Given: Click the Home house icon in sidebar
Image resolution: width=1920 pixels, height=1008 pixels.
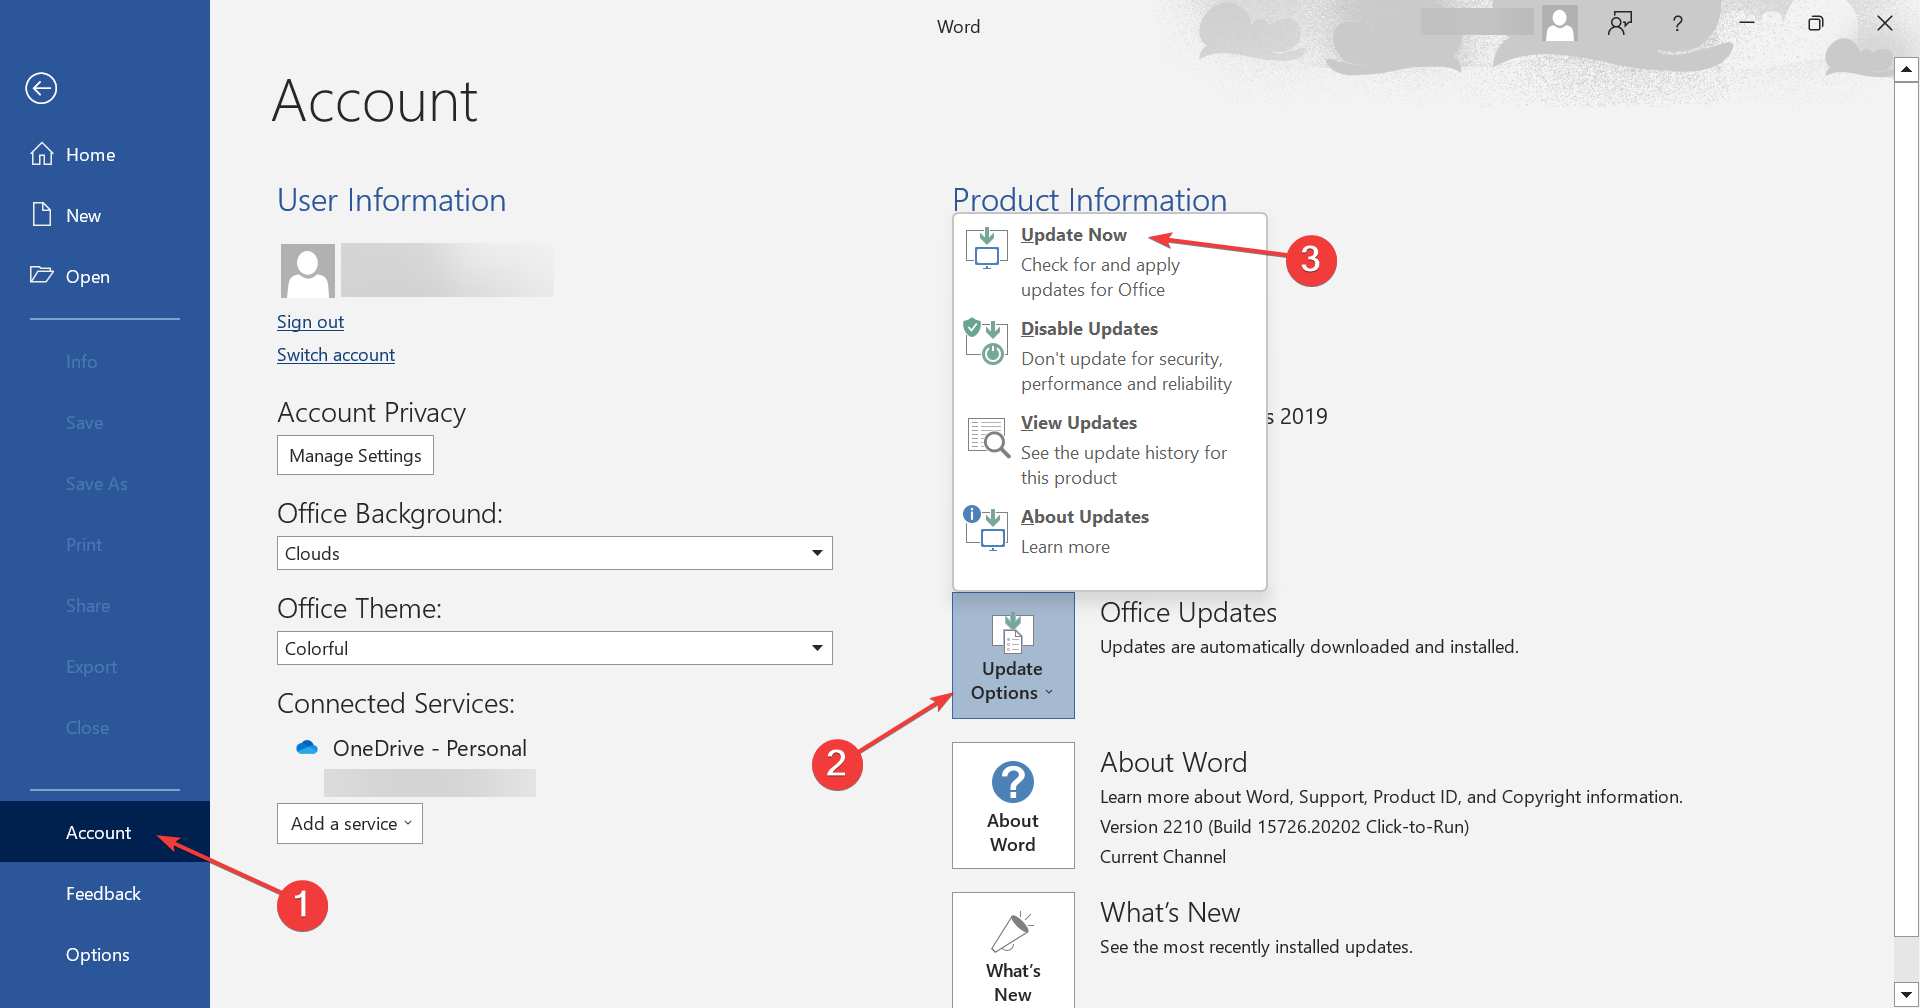Looking at the screenshot, I should coord(42,154).
